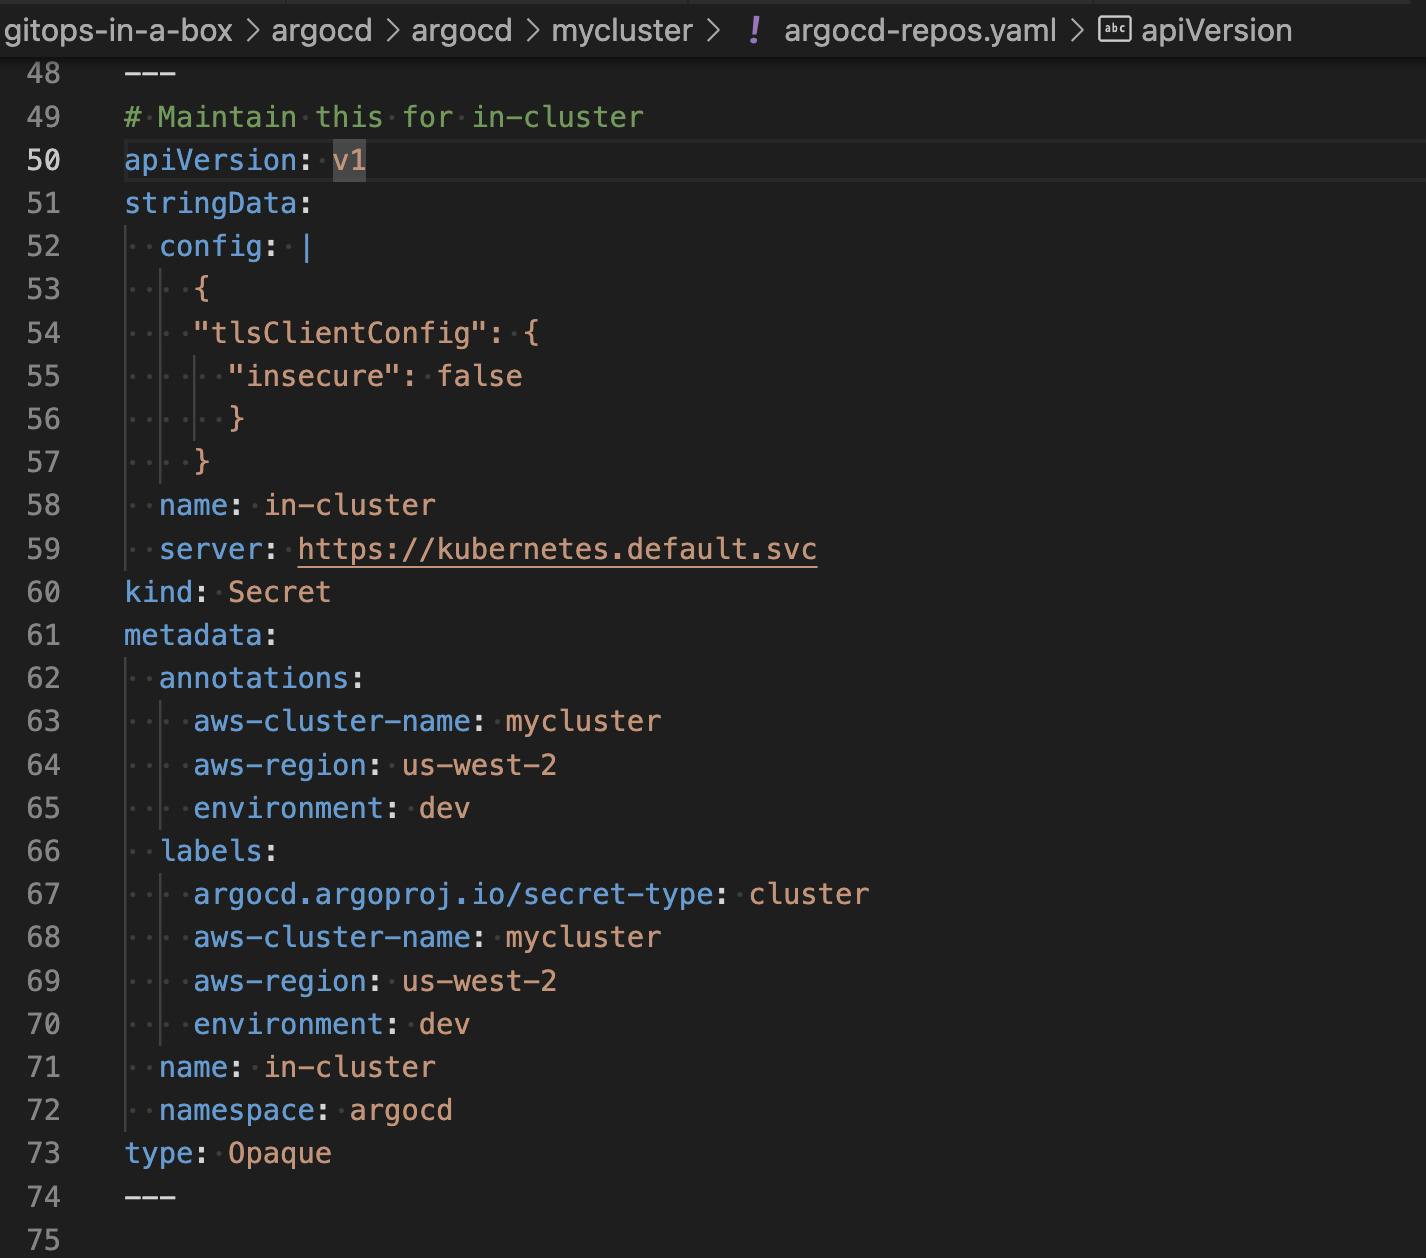Click in-cluster value on line 58
1426x1258 pixels.
[349, 505]
